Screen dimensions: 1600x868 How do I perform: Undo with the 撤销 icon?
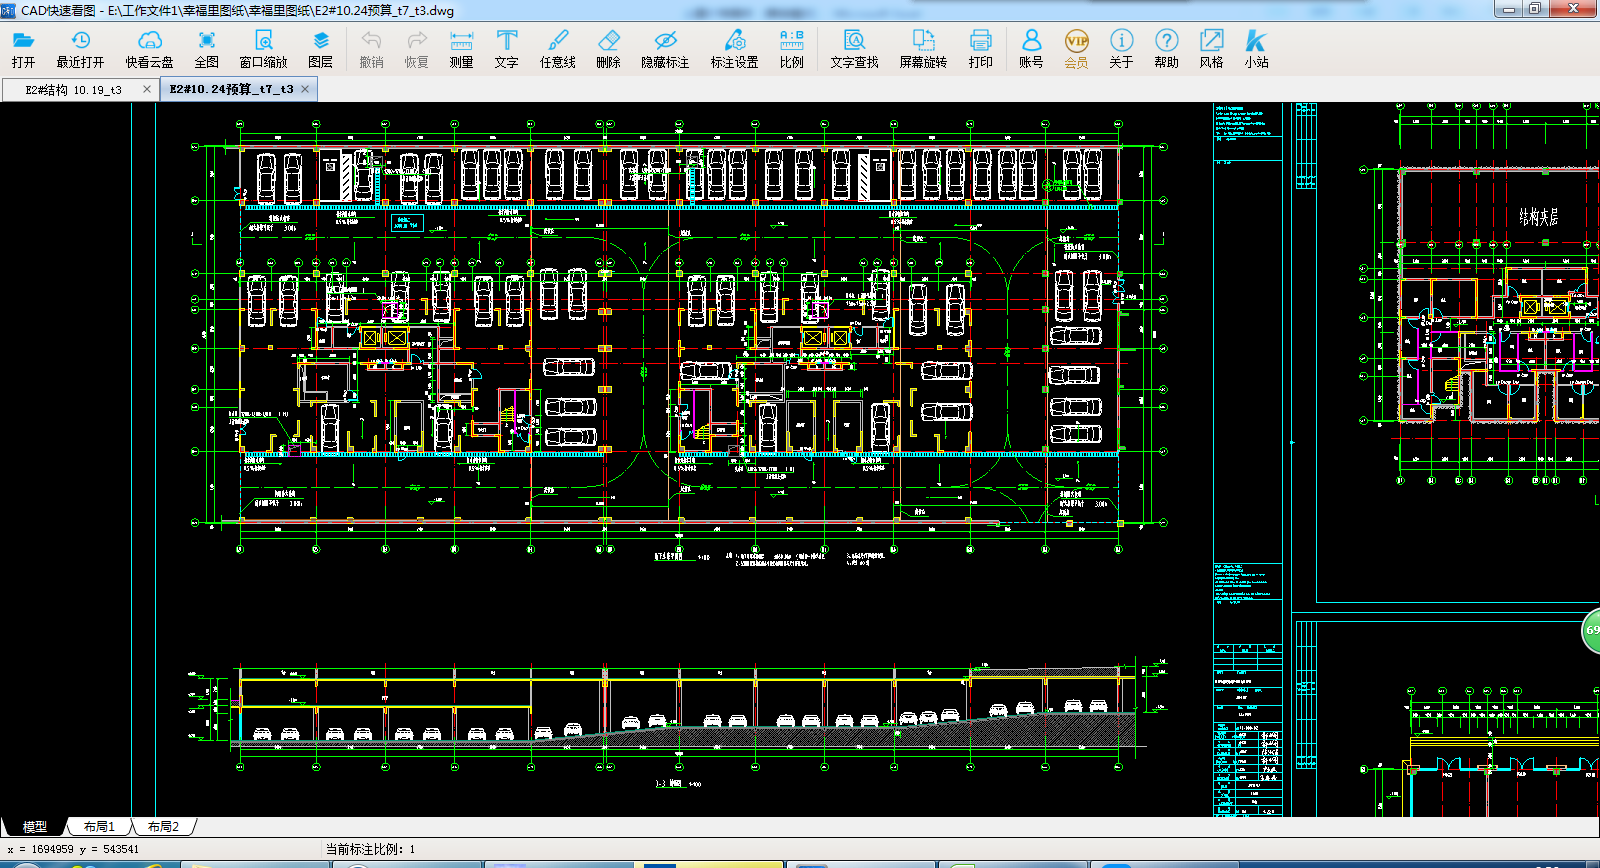(371, 49)
